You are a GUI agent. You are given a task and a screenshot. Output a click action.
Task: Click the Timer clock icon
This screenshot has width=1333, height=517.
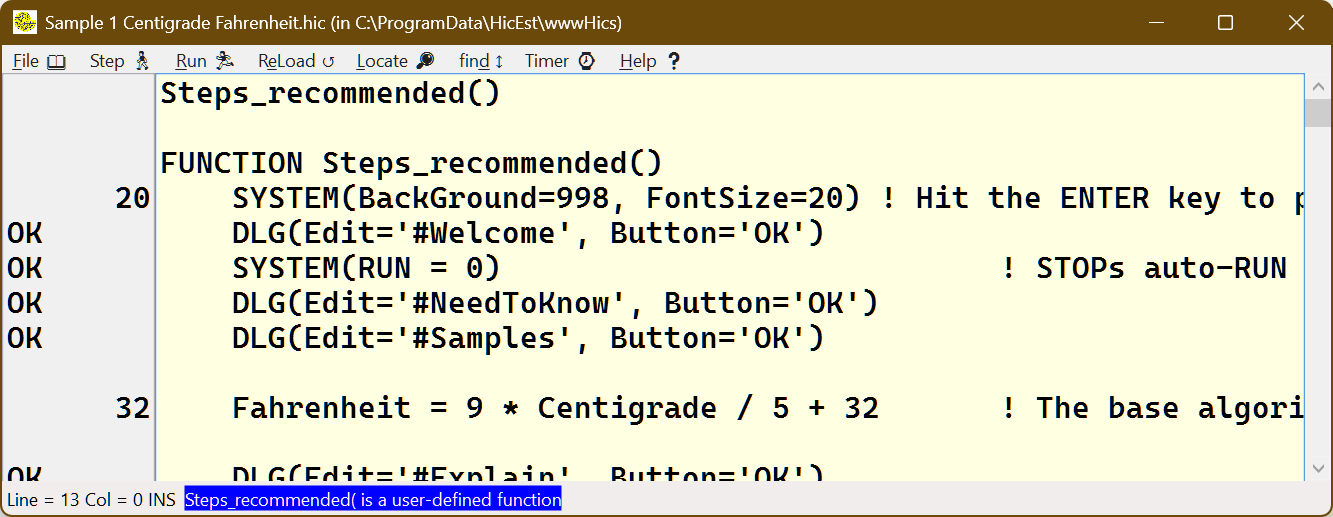[x=587, y=61]
